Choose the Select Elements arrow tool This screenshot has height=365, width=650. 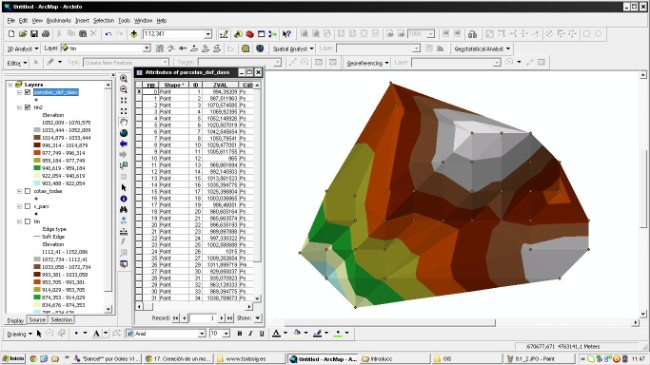coord(124,187)
